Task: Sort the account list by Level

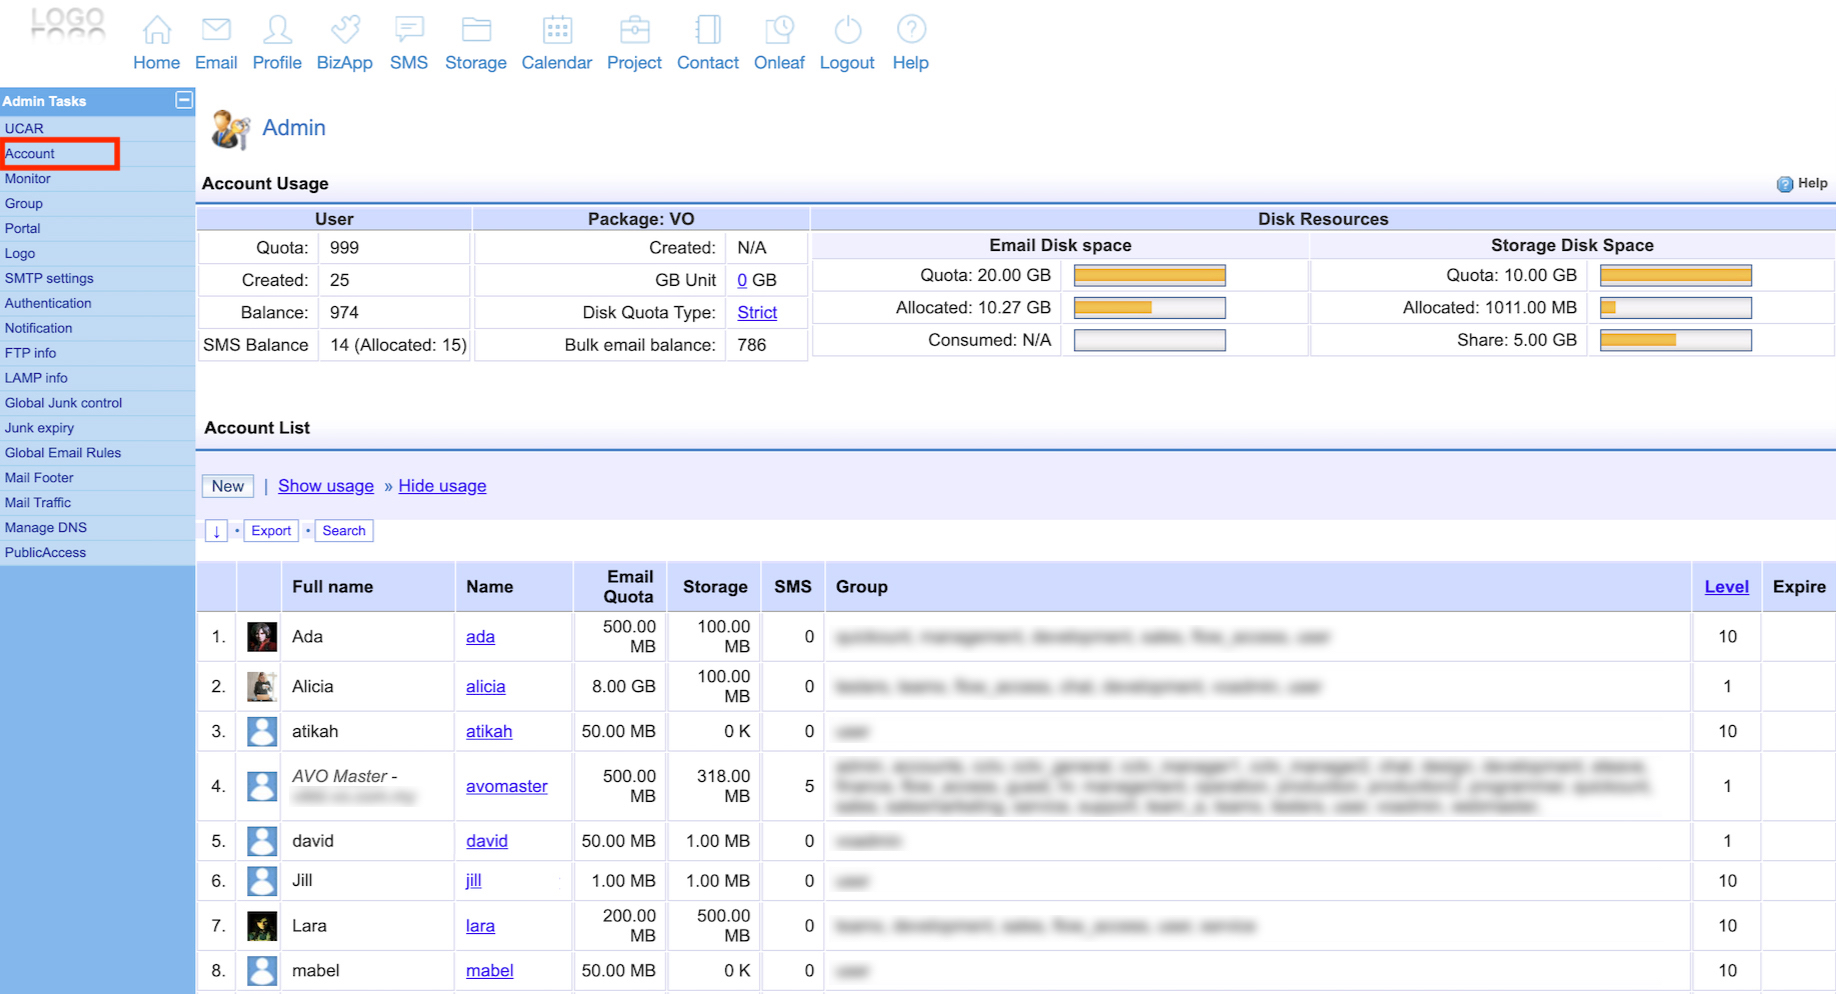Action: (1726, 587)
